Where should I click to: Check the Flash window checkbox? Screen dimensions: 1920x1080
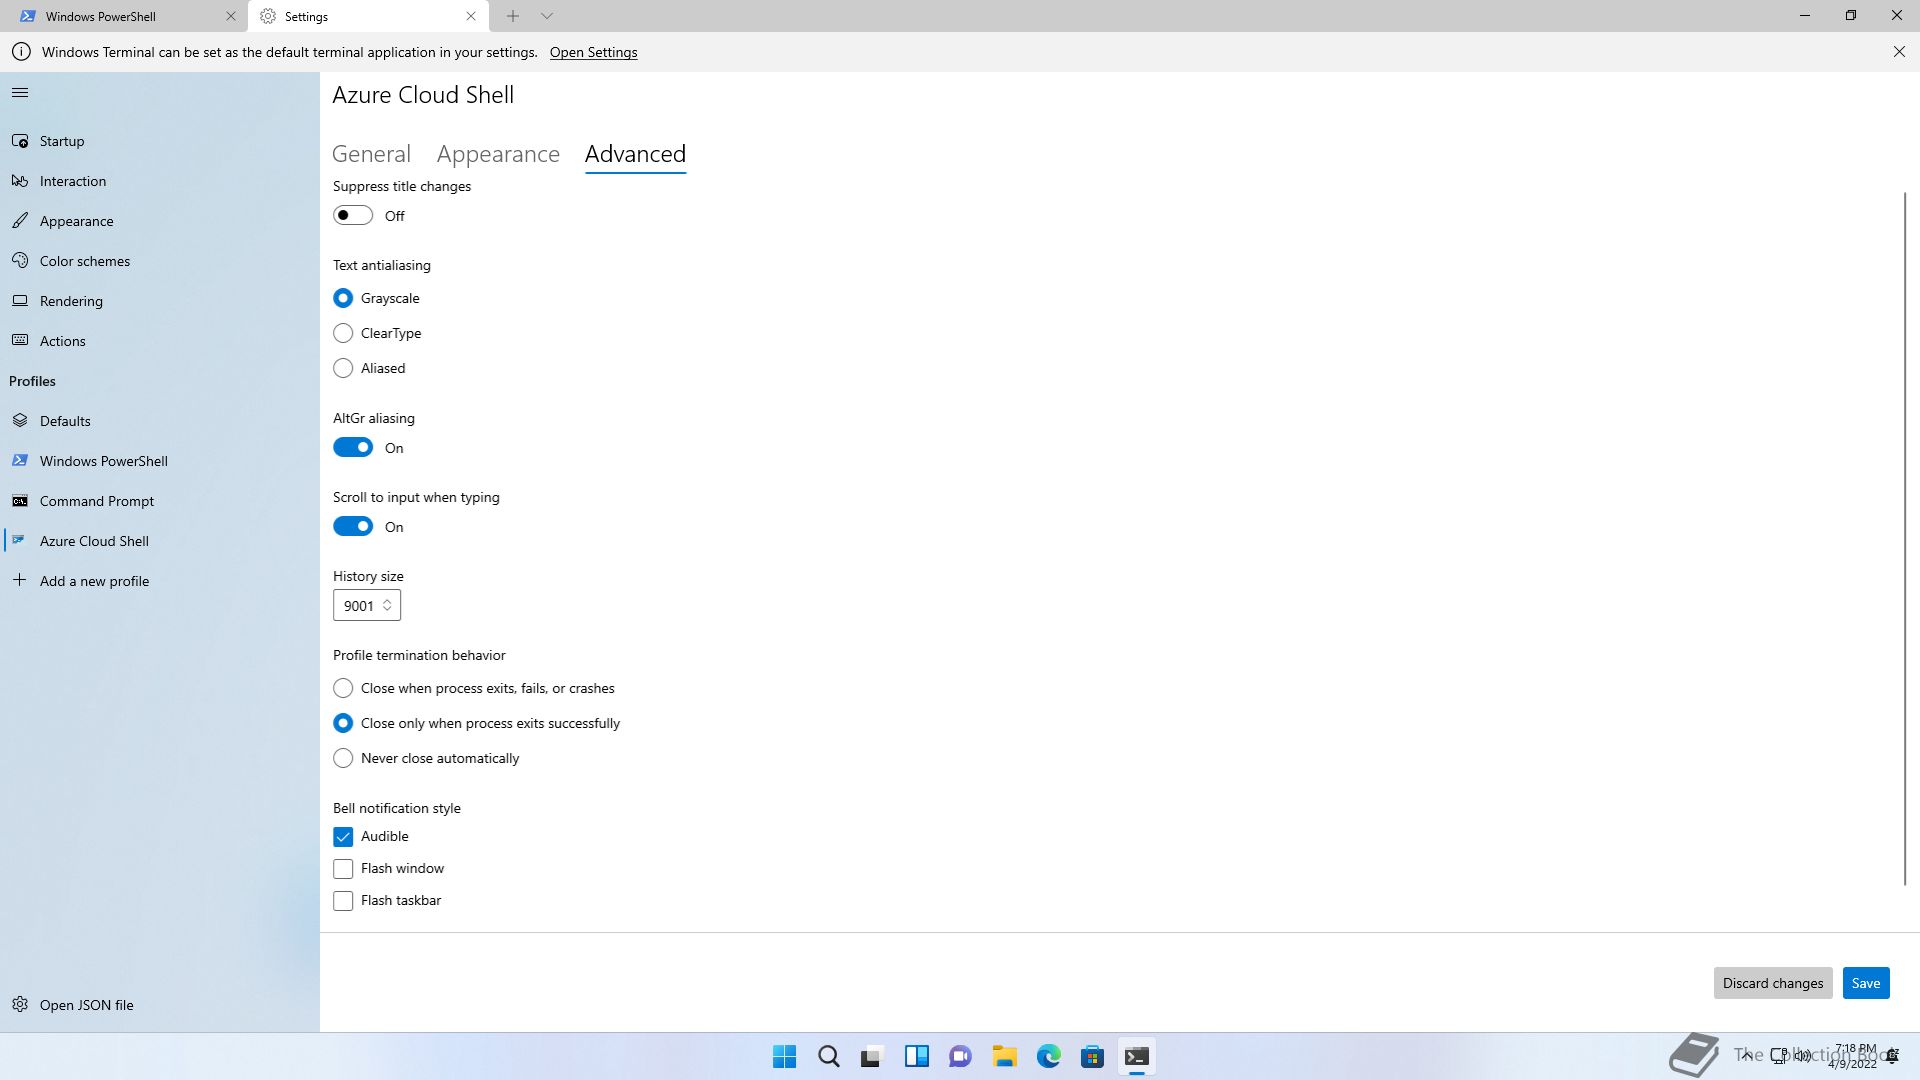click(343, 869)
